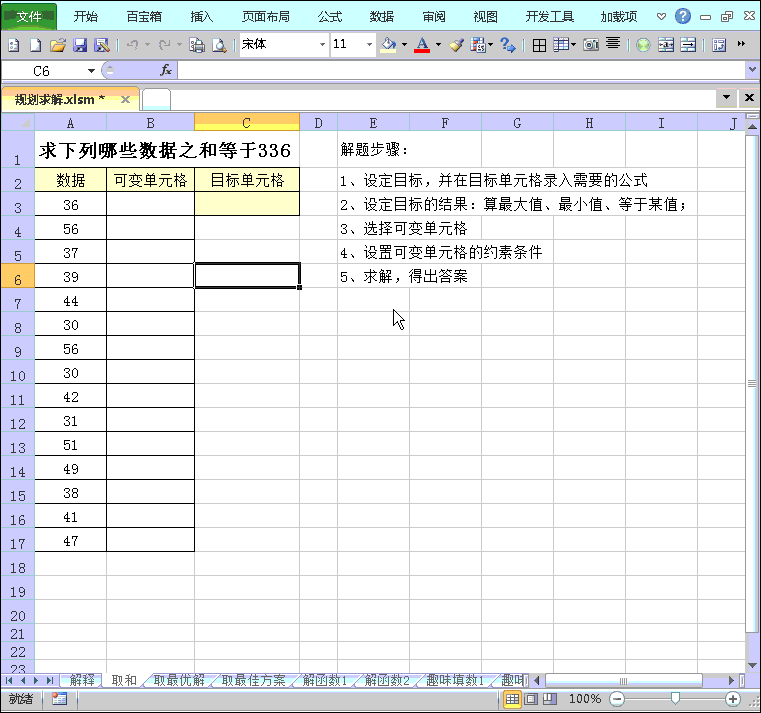Select Normal view icon in status bar
The width and height of the screenshot is (761, 713).
click(512, 699)
